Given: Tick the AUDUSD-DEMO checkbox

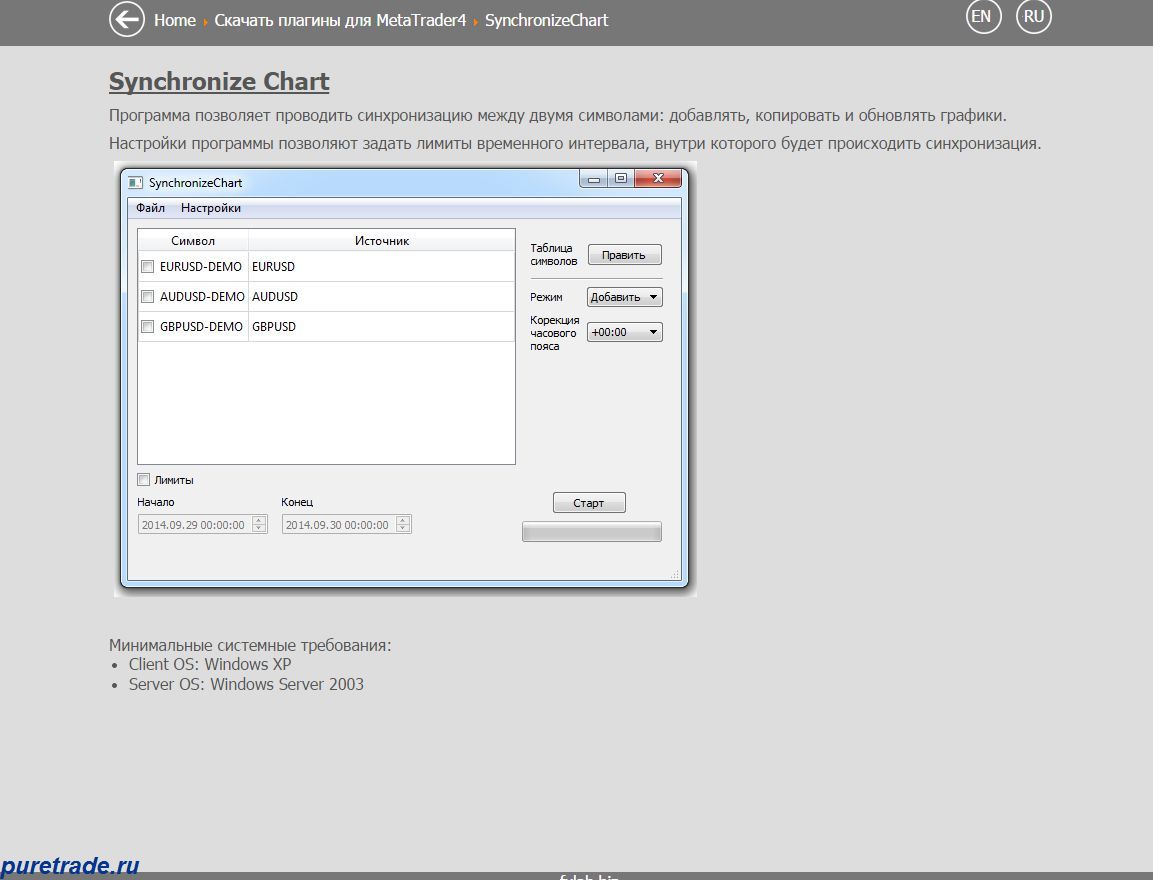Looking at the screenshot, I should click(148, 297).
